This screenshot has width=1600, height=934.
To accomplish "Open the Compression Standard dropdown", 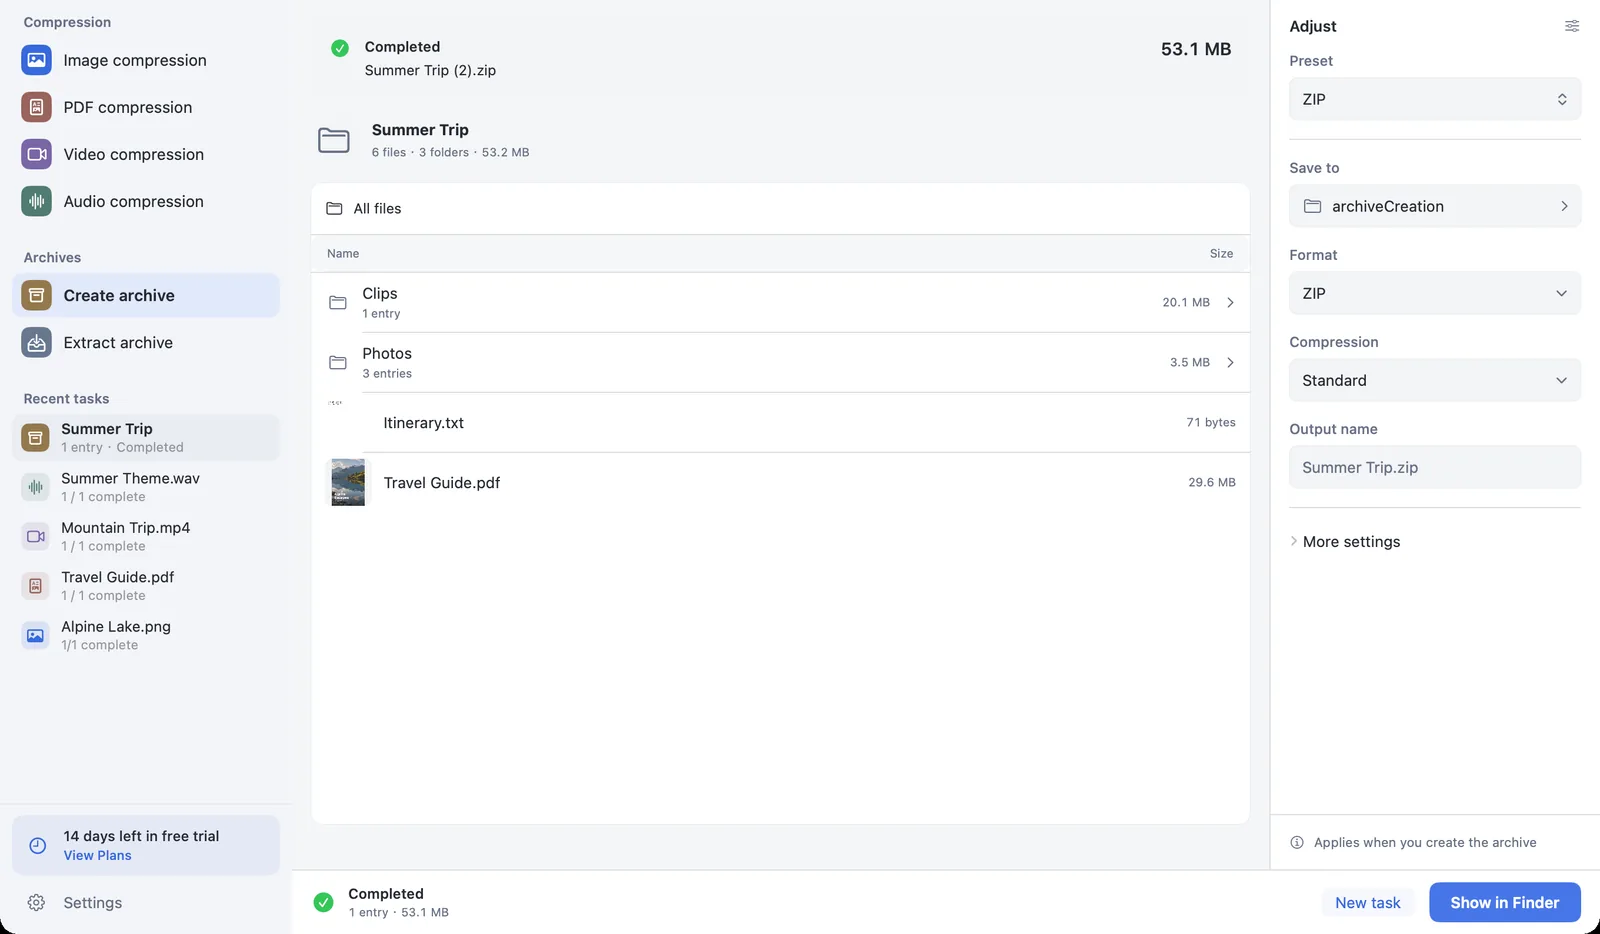I will coord(1435,380).
